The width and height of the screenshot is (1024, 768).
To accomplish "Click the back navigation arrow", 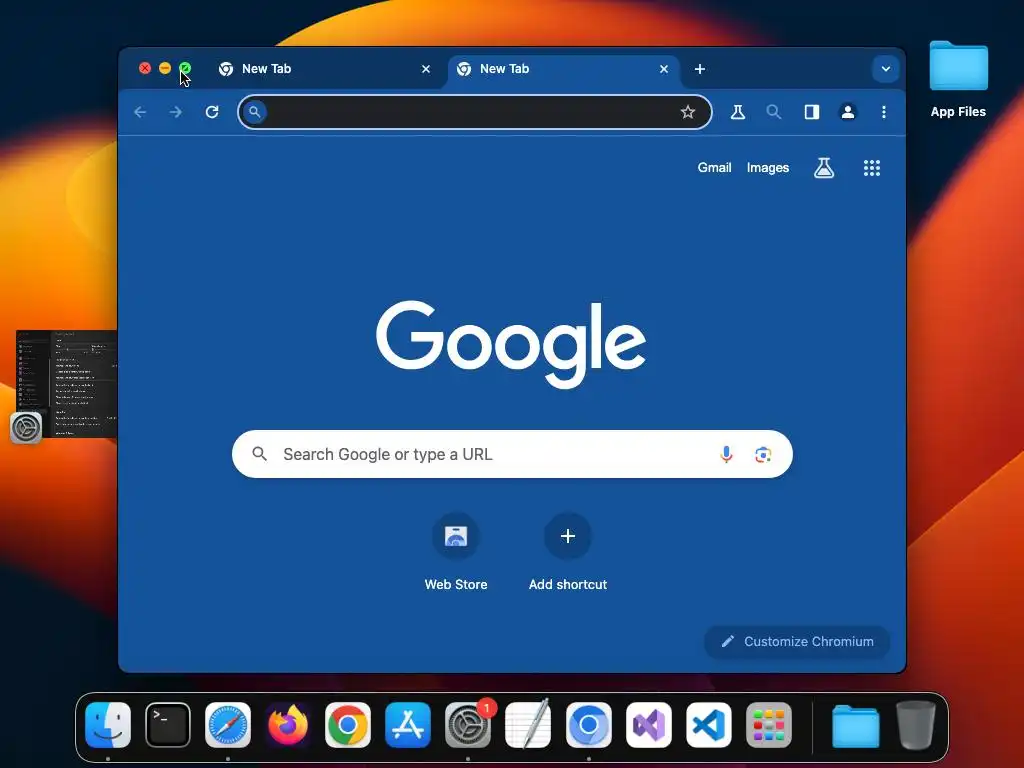I will coord(140,112).
